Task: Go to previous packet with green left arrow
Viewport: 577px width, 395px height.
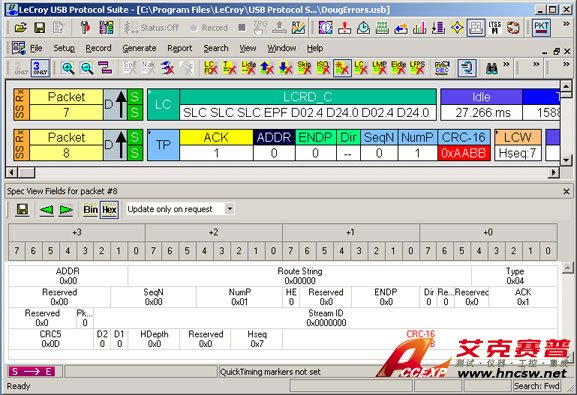Action: pos(46,210)
